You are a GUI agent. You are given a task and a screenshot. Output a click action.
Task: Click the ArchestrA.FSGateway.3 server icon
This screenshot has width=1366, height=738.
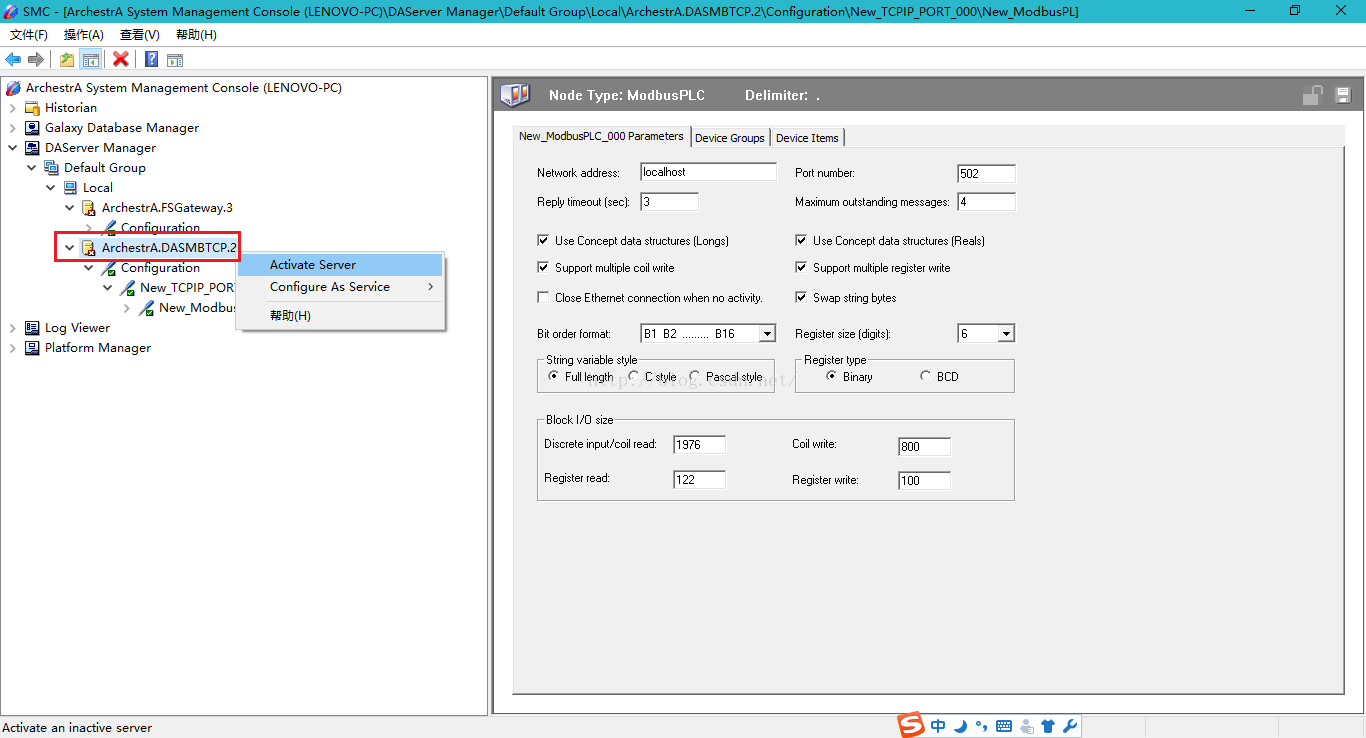(x=89, y=208)
